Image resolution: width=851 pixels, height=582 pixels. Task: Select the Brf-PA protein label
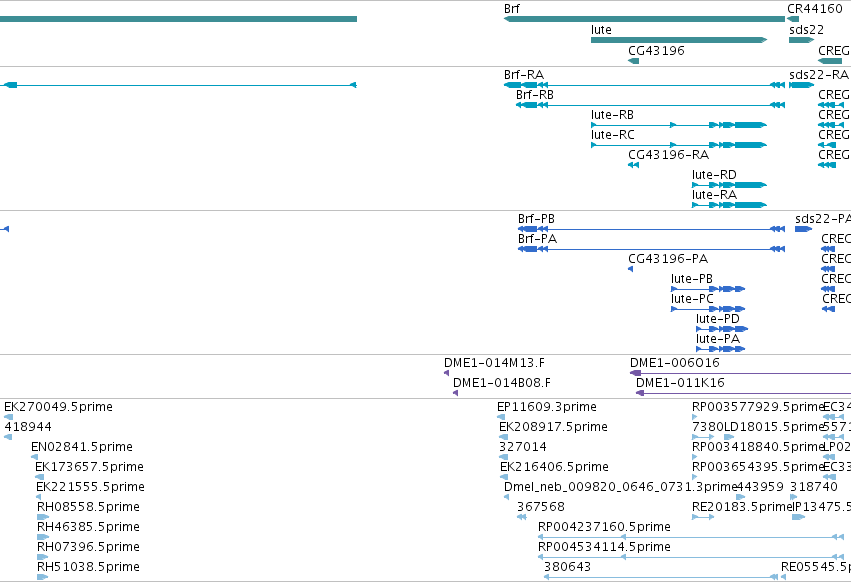click(x=537, y=239)
